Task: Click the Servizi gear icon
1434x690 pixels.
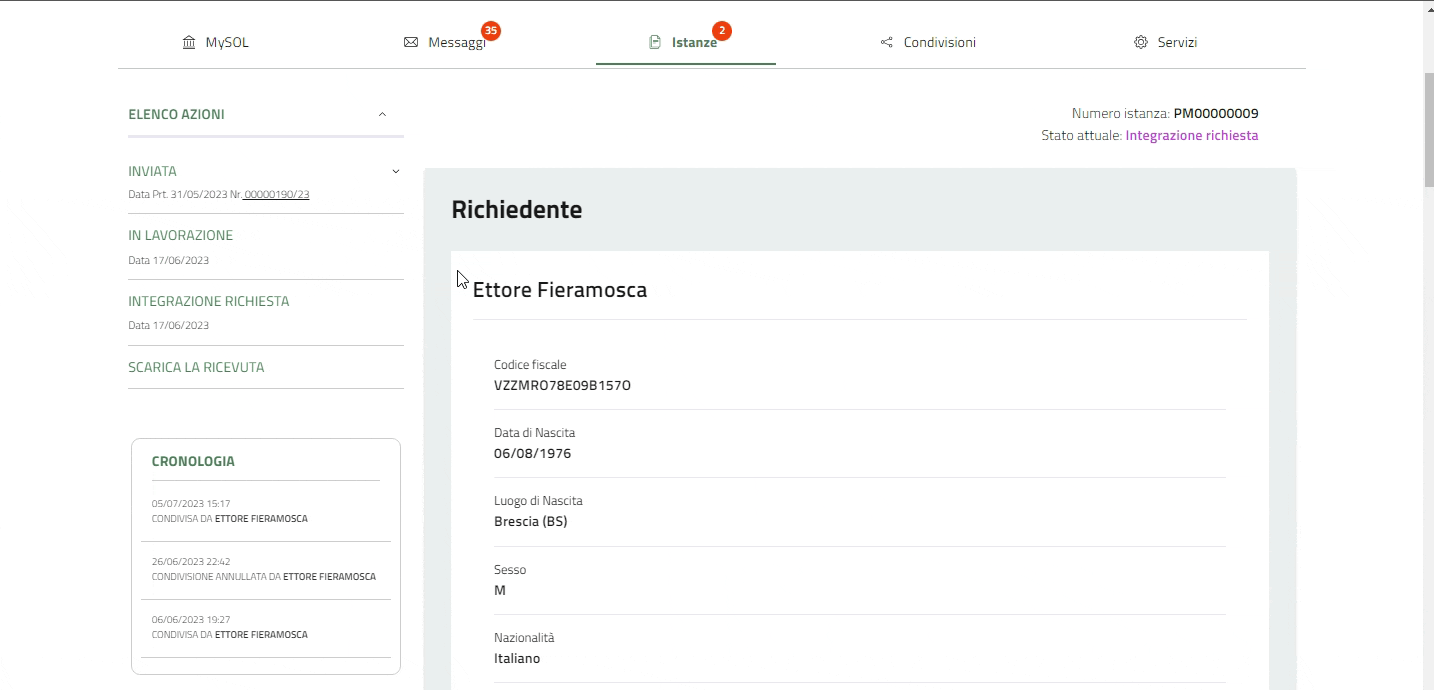Action: (x=1141, y=43)
